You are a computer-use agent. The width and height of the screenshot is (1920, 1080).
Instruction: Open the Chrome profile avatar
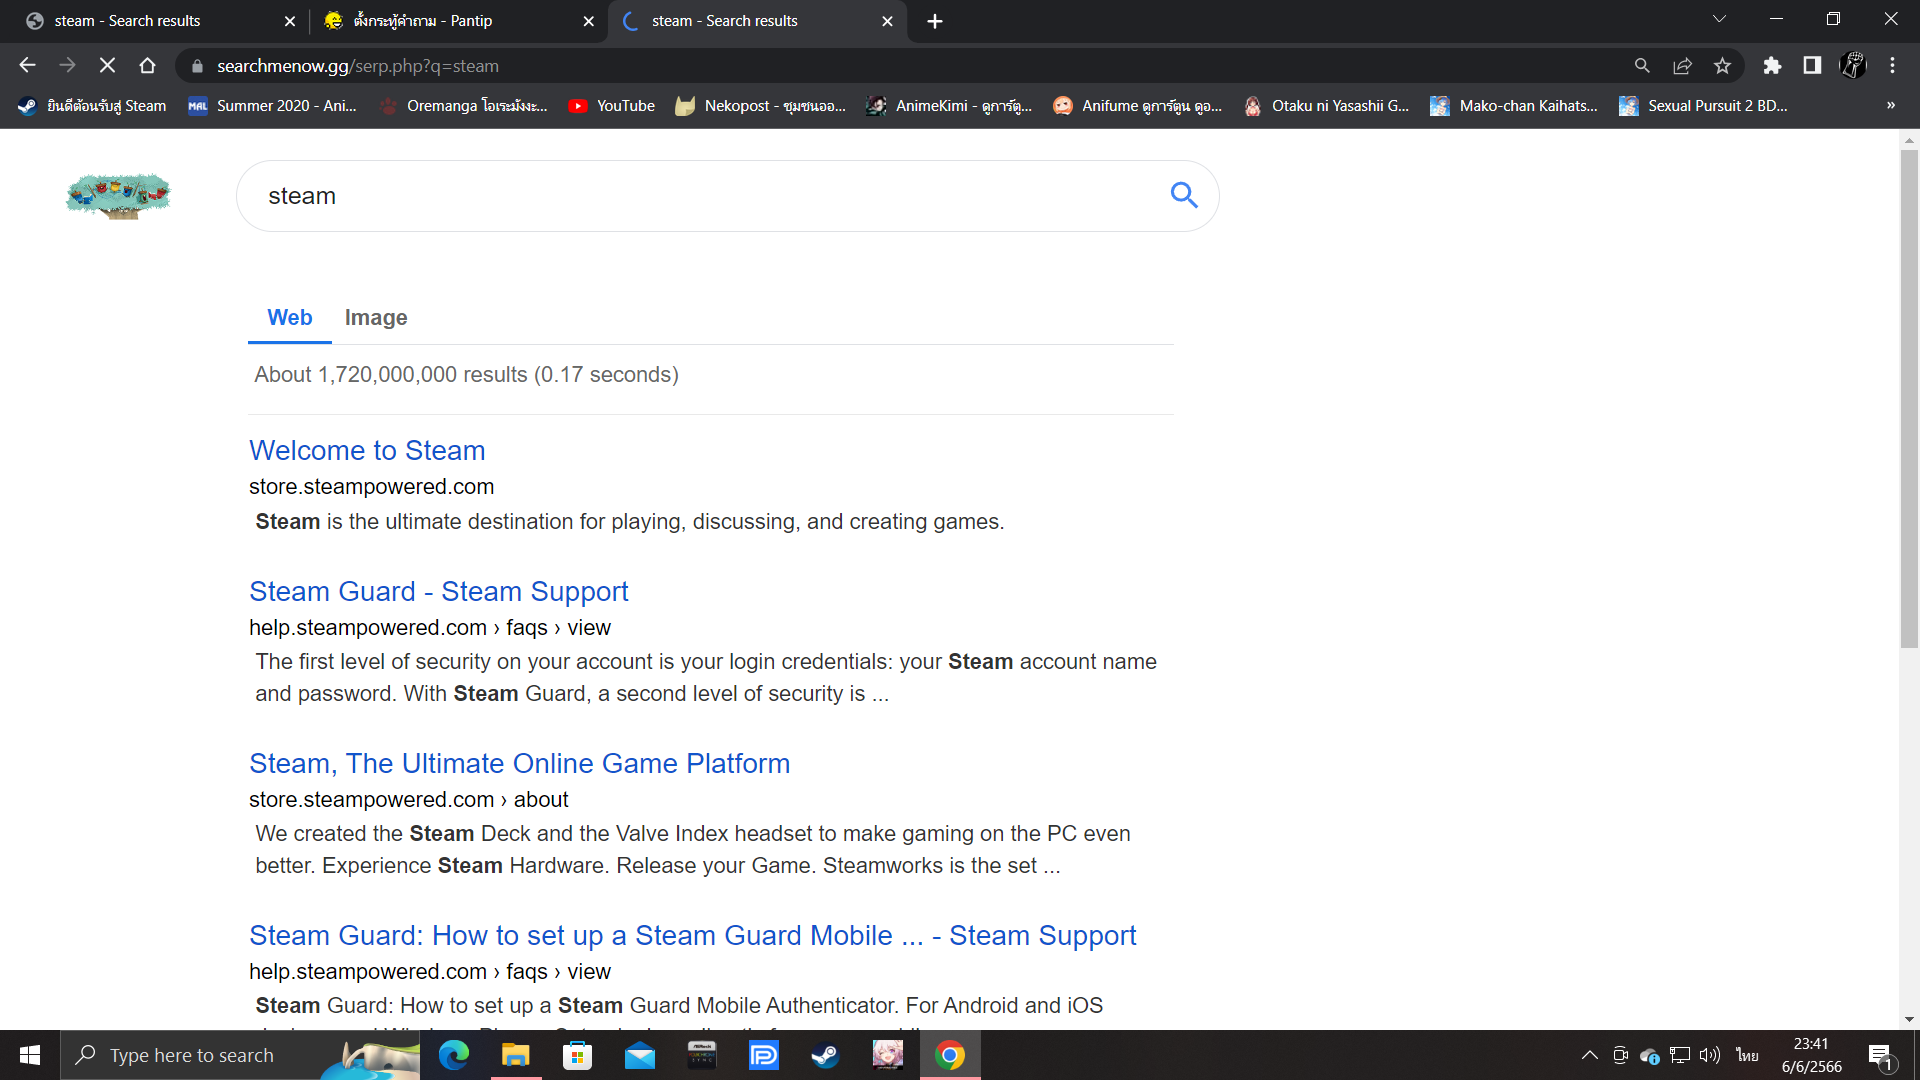click(x=1853, y=66)
